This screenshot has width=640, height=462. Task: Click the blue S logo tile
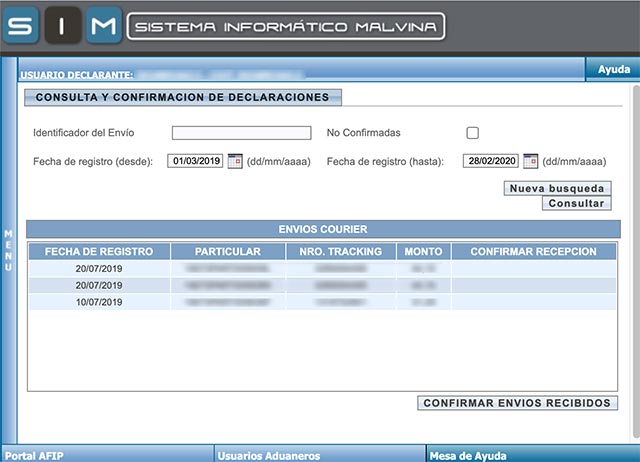click(20, 25)
